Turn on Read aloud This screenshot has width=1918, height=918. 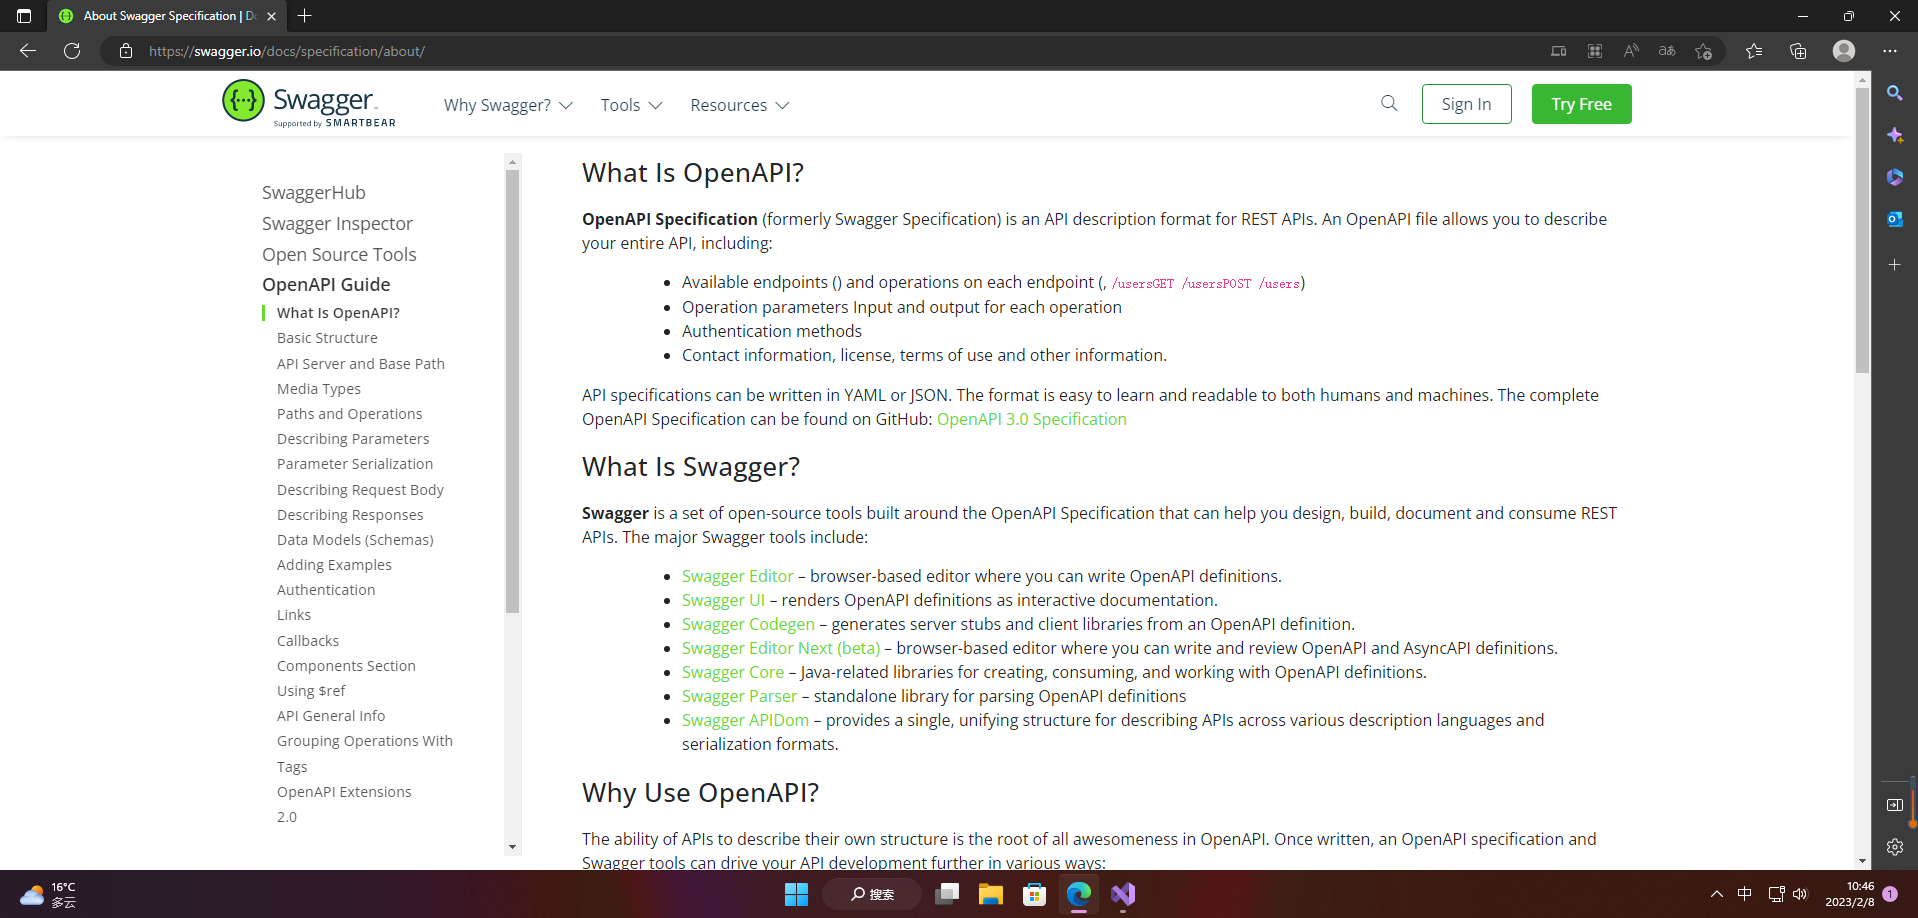pos(1631,51)
